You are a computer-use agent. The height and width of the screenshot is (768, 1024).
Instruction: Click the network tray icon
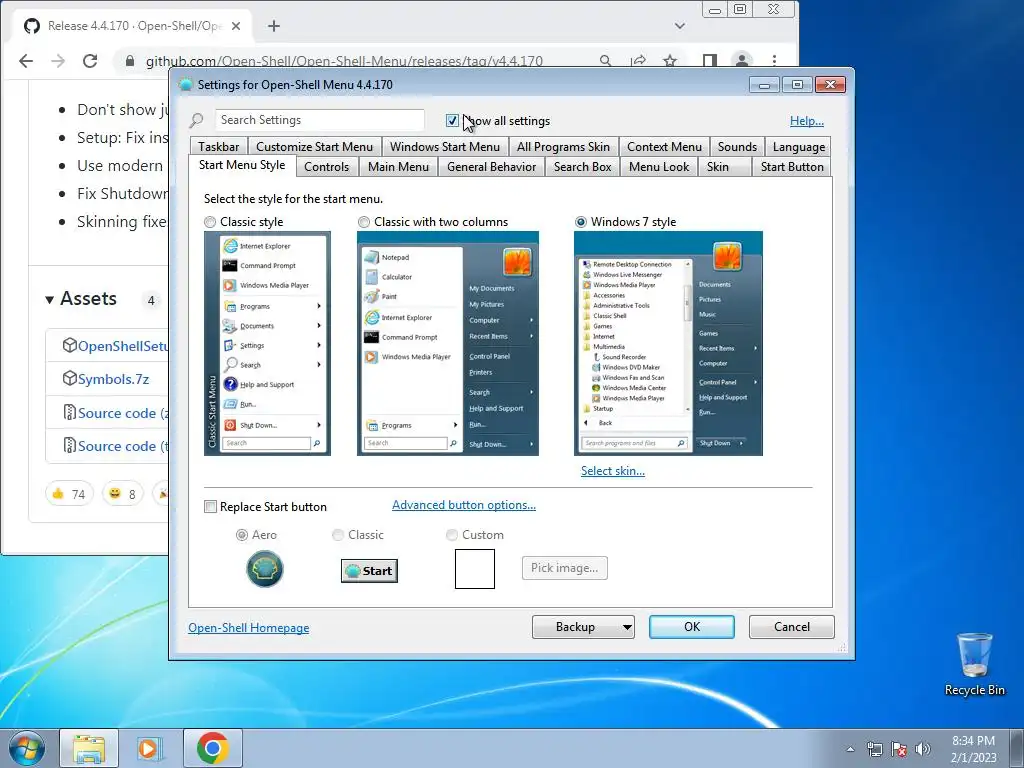click(874, 748)
